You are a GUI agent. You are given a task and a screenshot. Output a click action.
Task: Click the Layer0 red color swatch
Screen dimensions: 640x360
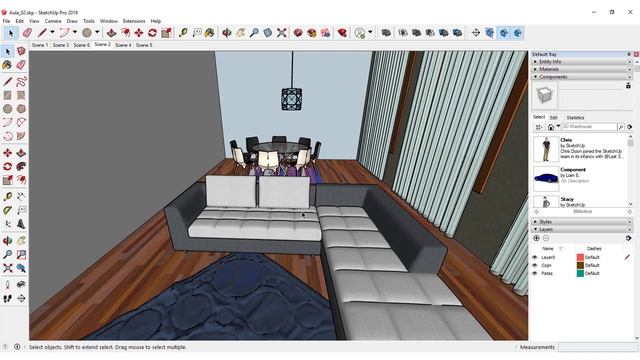pyautogui.click(x=580, y=258)
